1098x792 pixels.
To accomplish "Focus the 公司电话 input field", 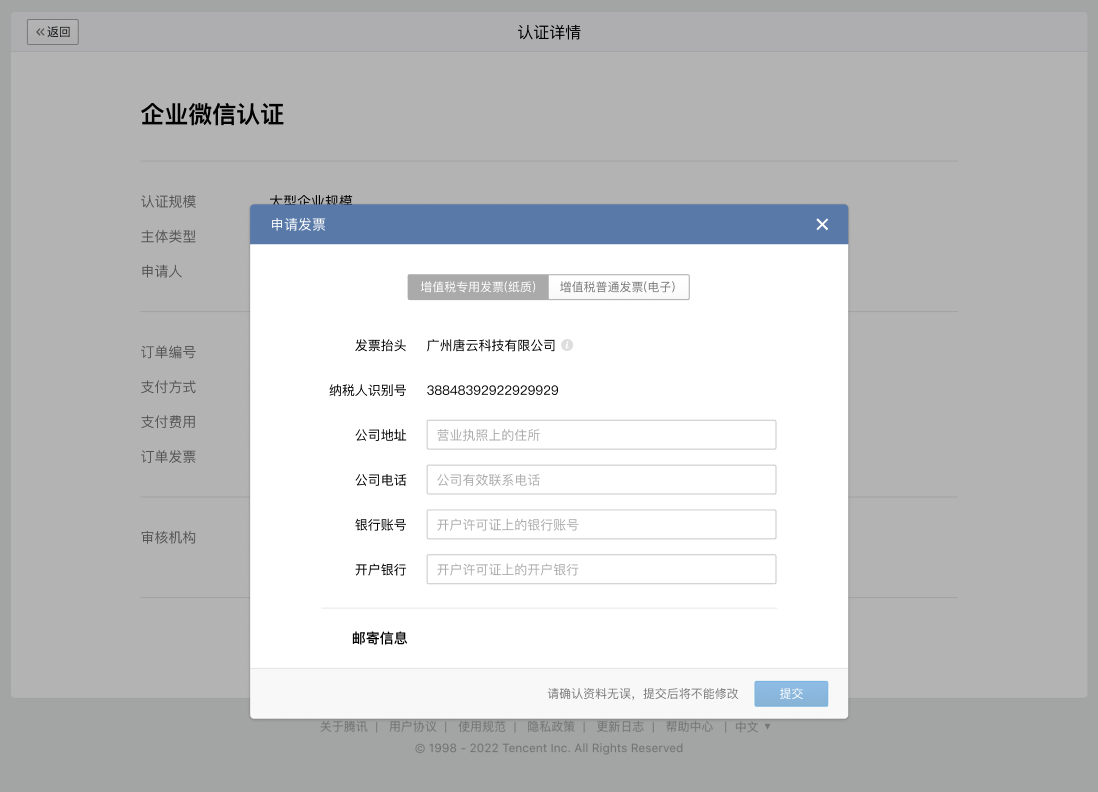I will click(x=601, y=480).
